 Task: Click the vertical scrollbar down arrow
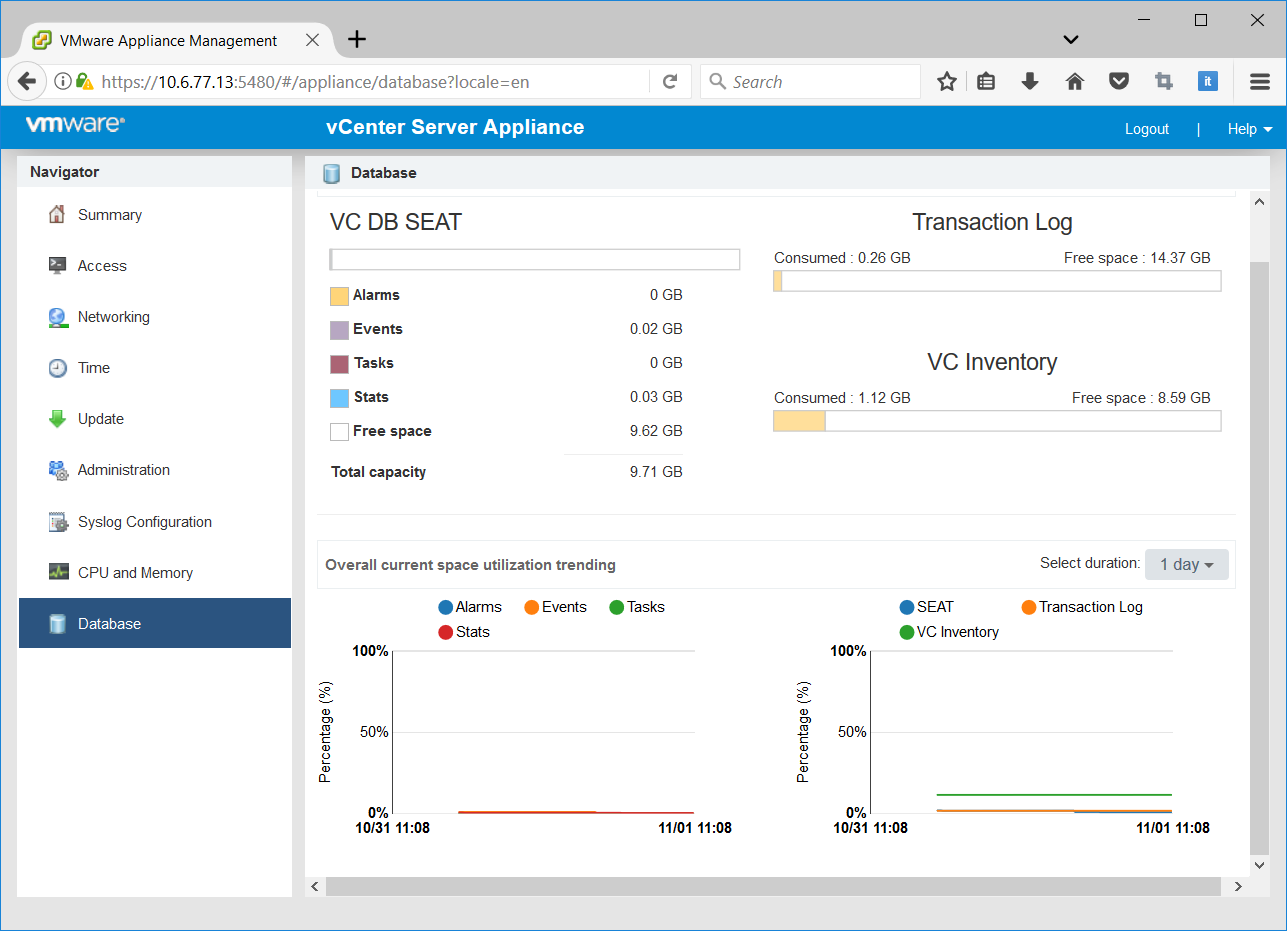1260,865
